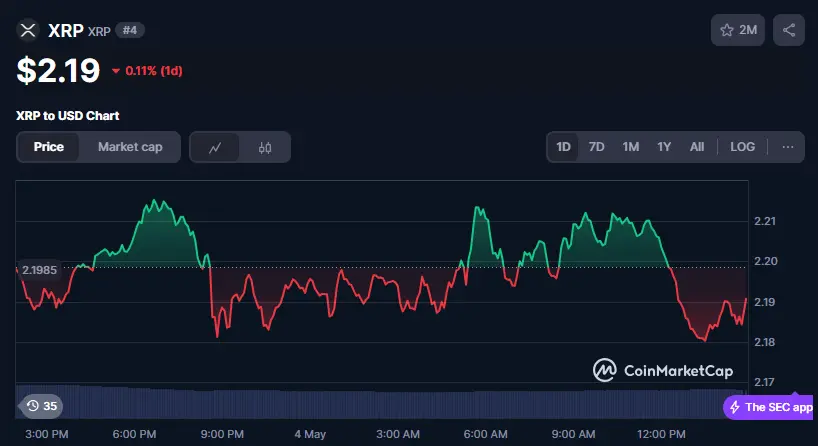Image resolution: width=818 pixels, height=446 pixels.
Task: Click the 2.20 axis label
Action: click(x=765, y=261)
